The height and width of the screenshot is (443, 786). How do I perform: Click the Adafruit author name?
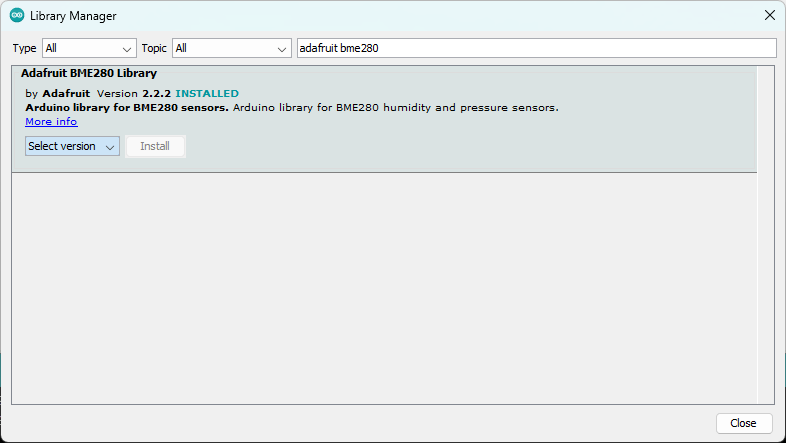[x=66, y=94]
